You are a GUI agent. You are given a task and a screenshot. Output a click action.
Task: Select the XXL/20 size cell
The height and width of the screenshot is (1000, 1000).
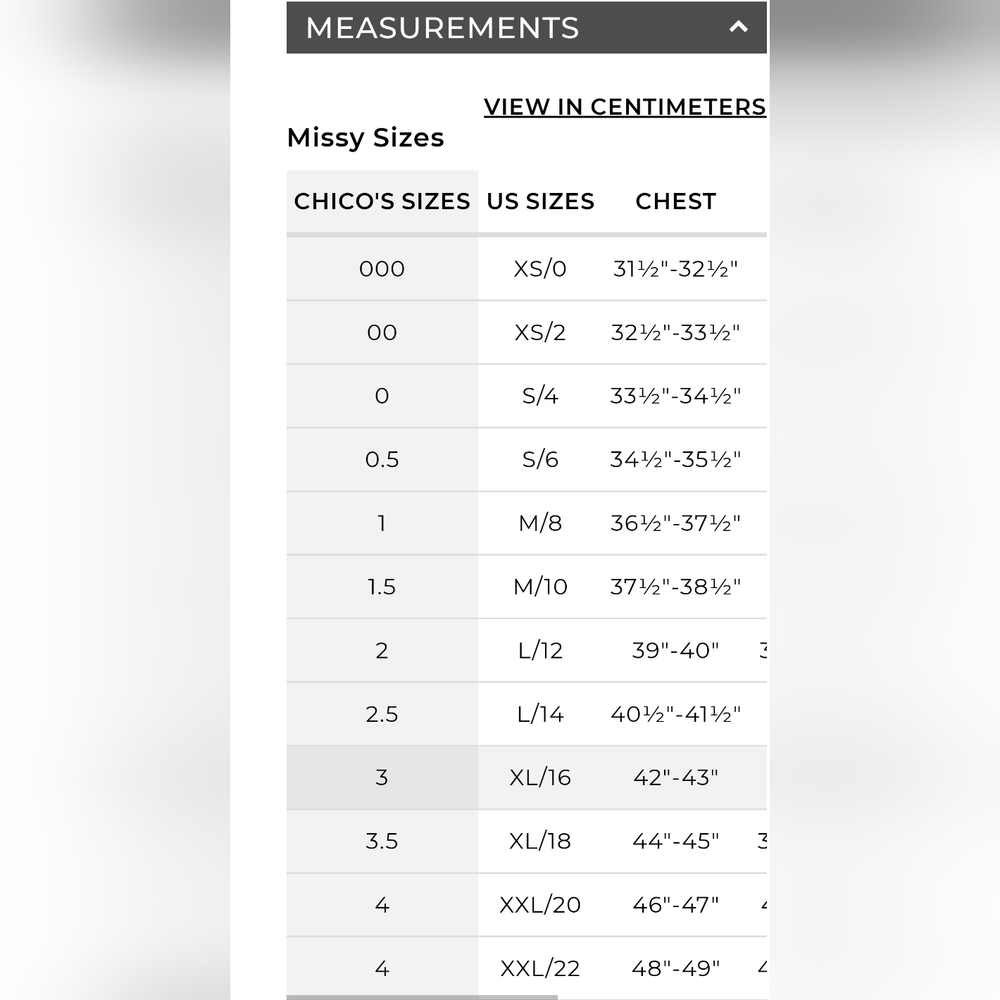coord(540,905)
